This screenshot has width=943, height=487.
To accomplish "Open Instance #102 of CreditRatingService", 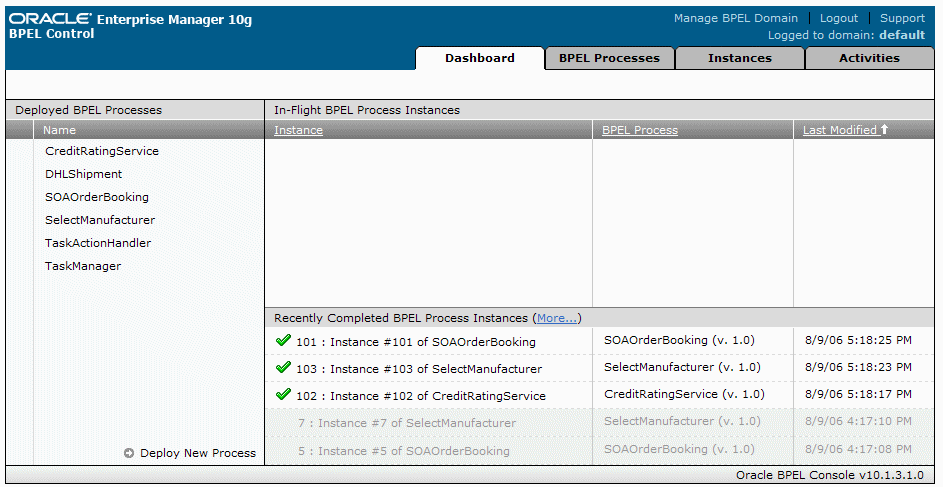I will pyautogui.click(x=421, y=396).
